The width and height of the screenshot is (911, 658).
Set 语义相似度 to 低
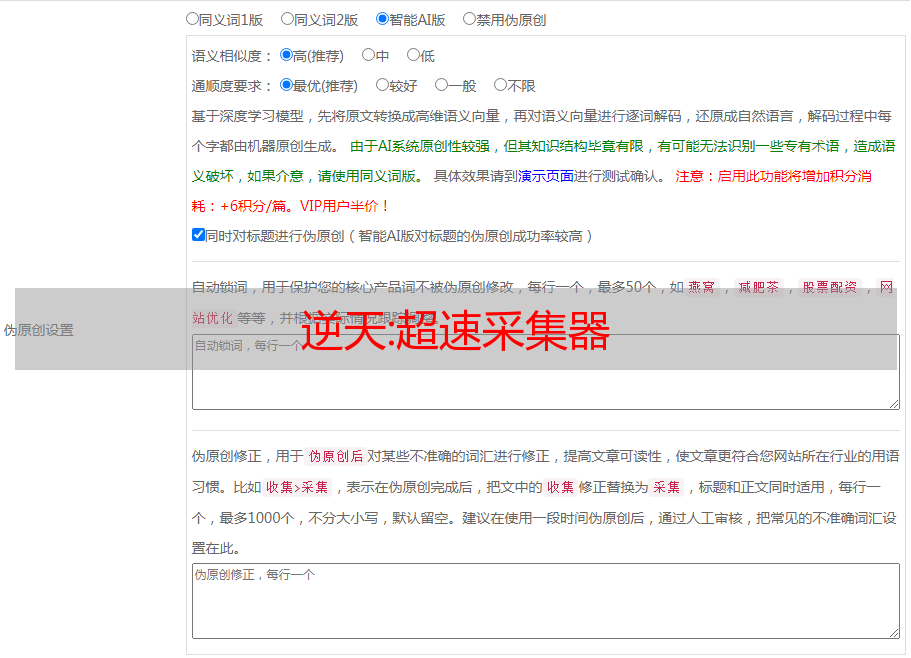[x=413, y=56]
